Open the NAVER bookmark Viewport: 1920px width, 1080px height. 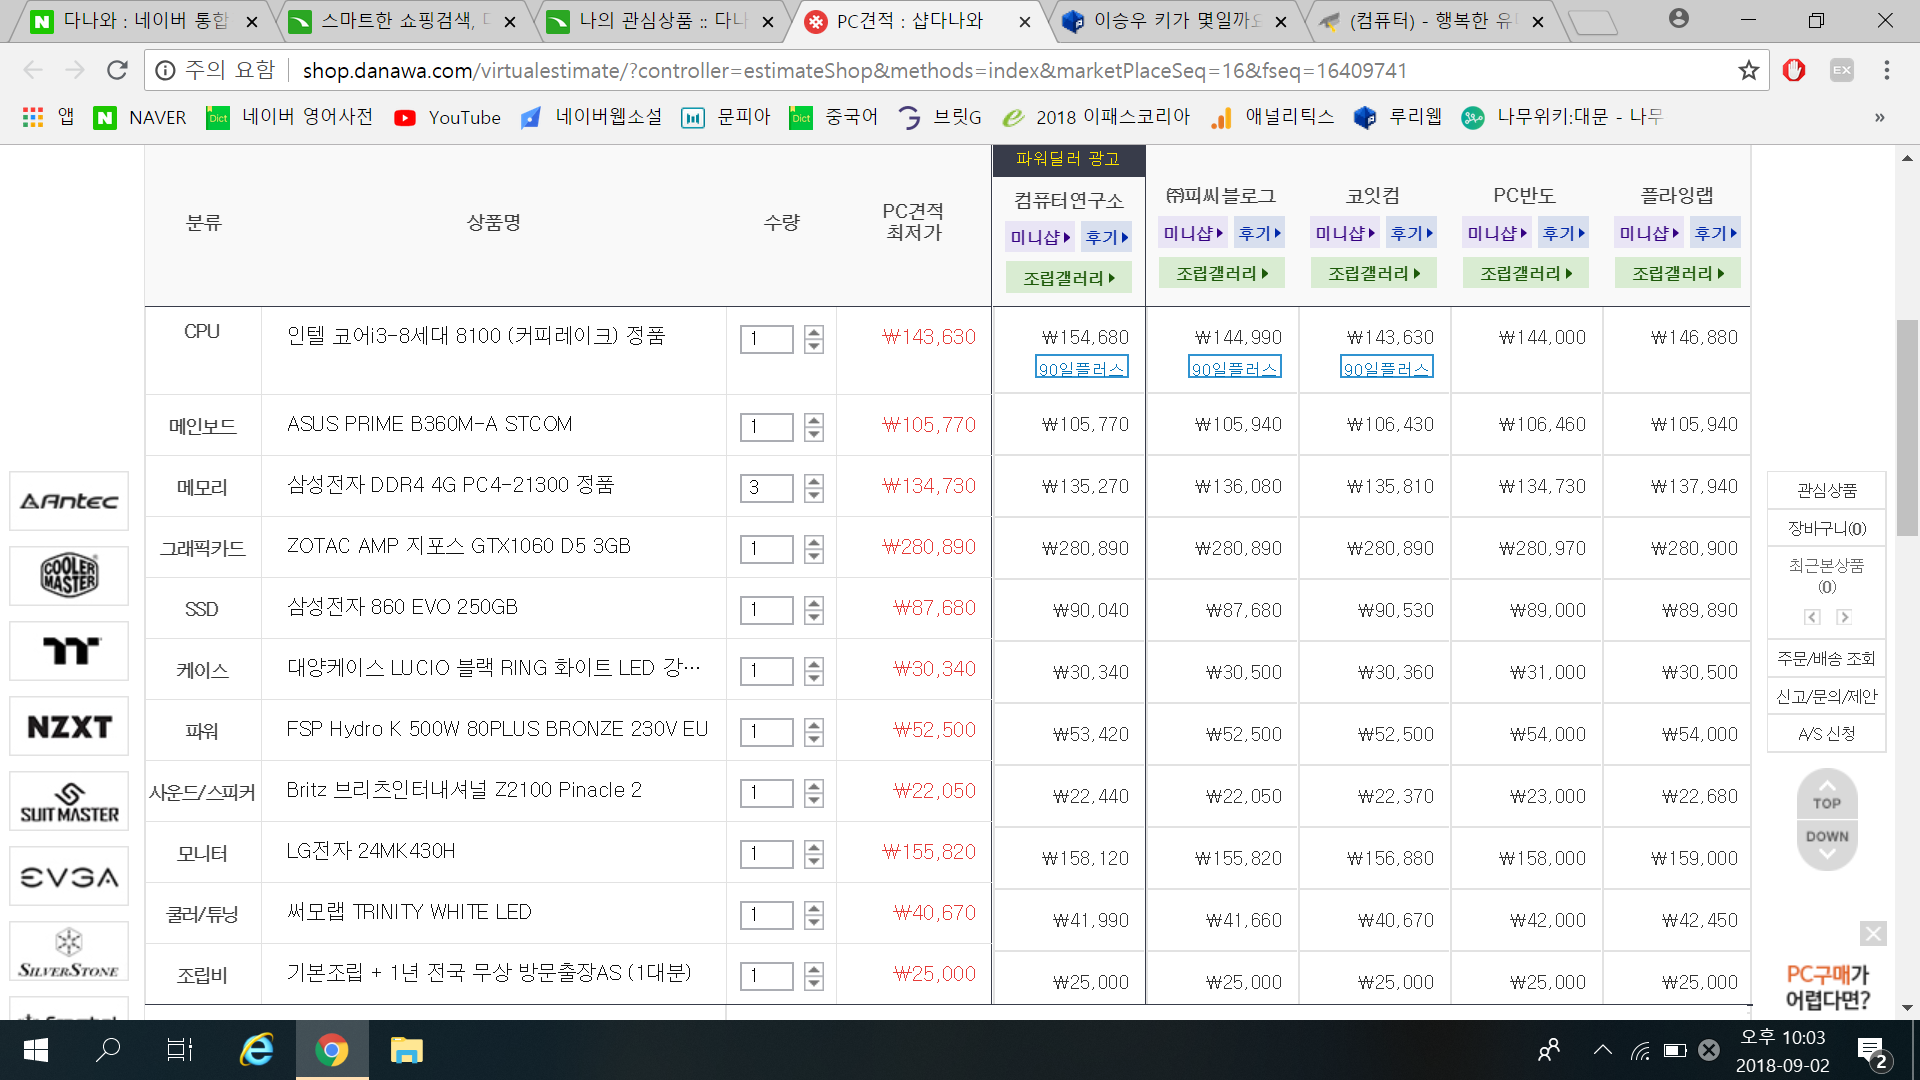pos(140,117)
